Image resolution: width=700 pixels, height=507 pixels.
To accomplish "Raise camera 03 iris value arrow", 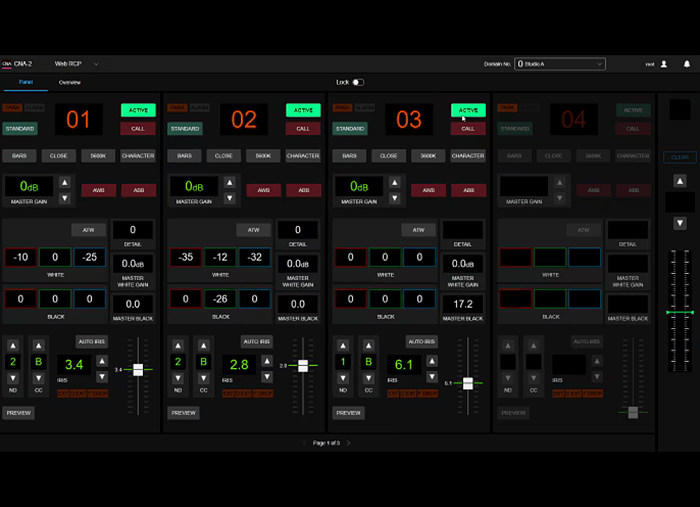I will 432,361.
